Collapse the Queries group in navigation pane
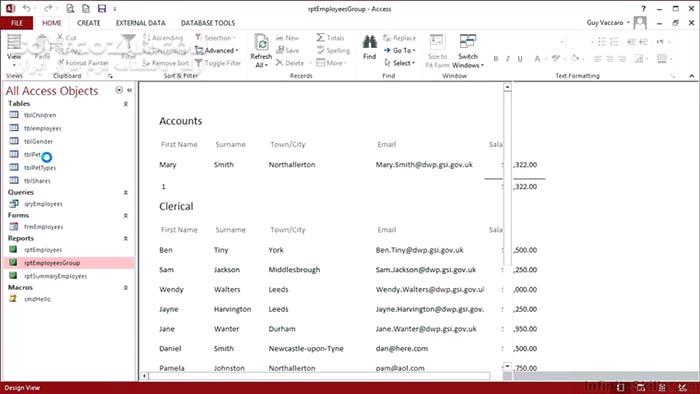Viewport: 700px width, 394px height. pyautogui.click(x=125, y=192)
